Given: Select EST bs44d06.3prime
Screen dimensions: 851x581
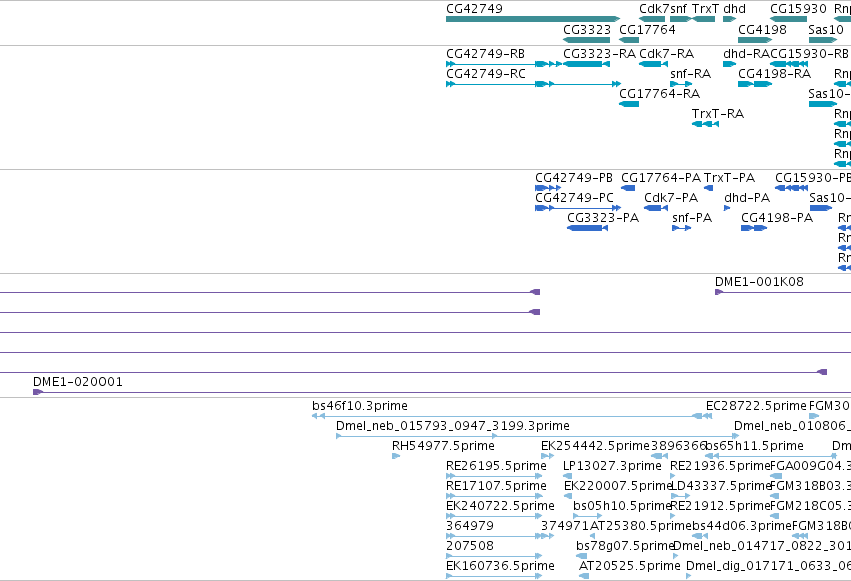Looking at the screenshot, I should tap(700, 537).
